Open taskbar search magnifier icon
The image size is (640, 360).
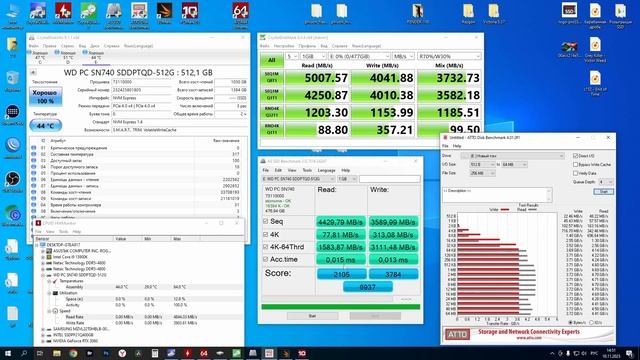pyautogui.click(x=24, y=353)
